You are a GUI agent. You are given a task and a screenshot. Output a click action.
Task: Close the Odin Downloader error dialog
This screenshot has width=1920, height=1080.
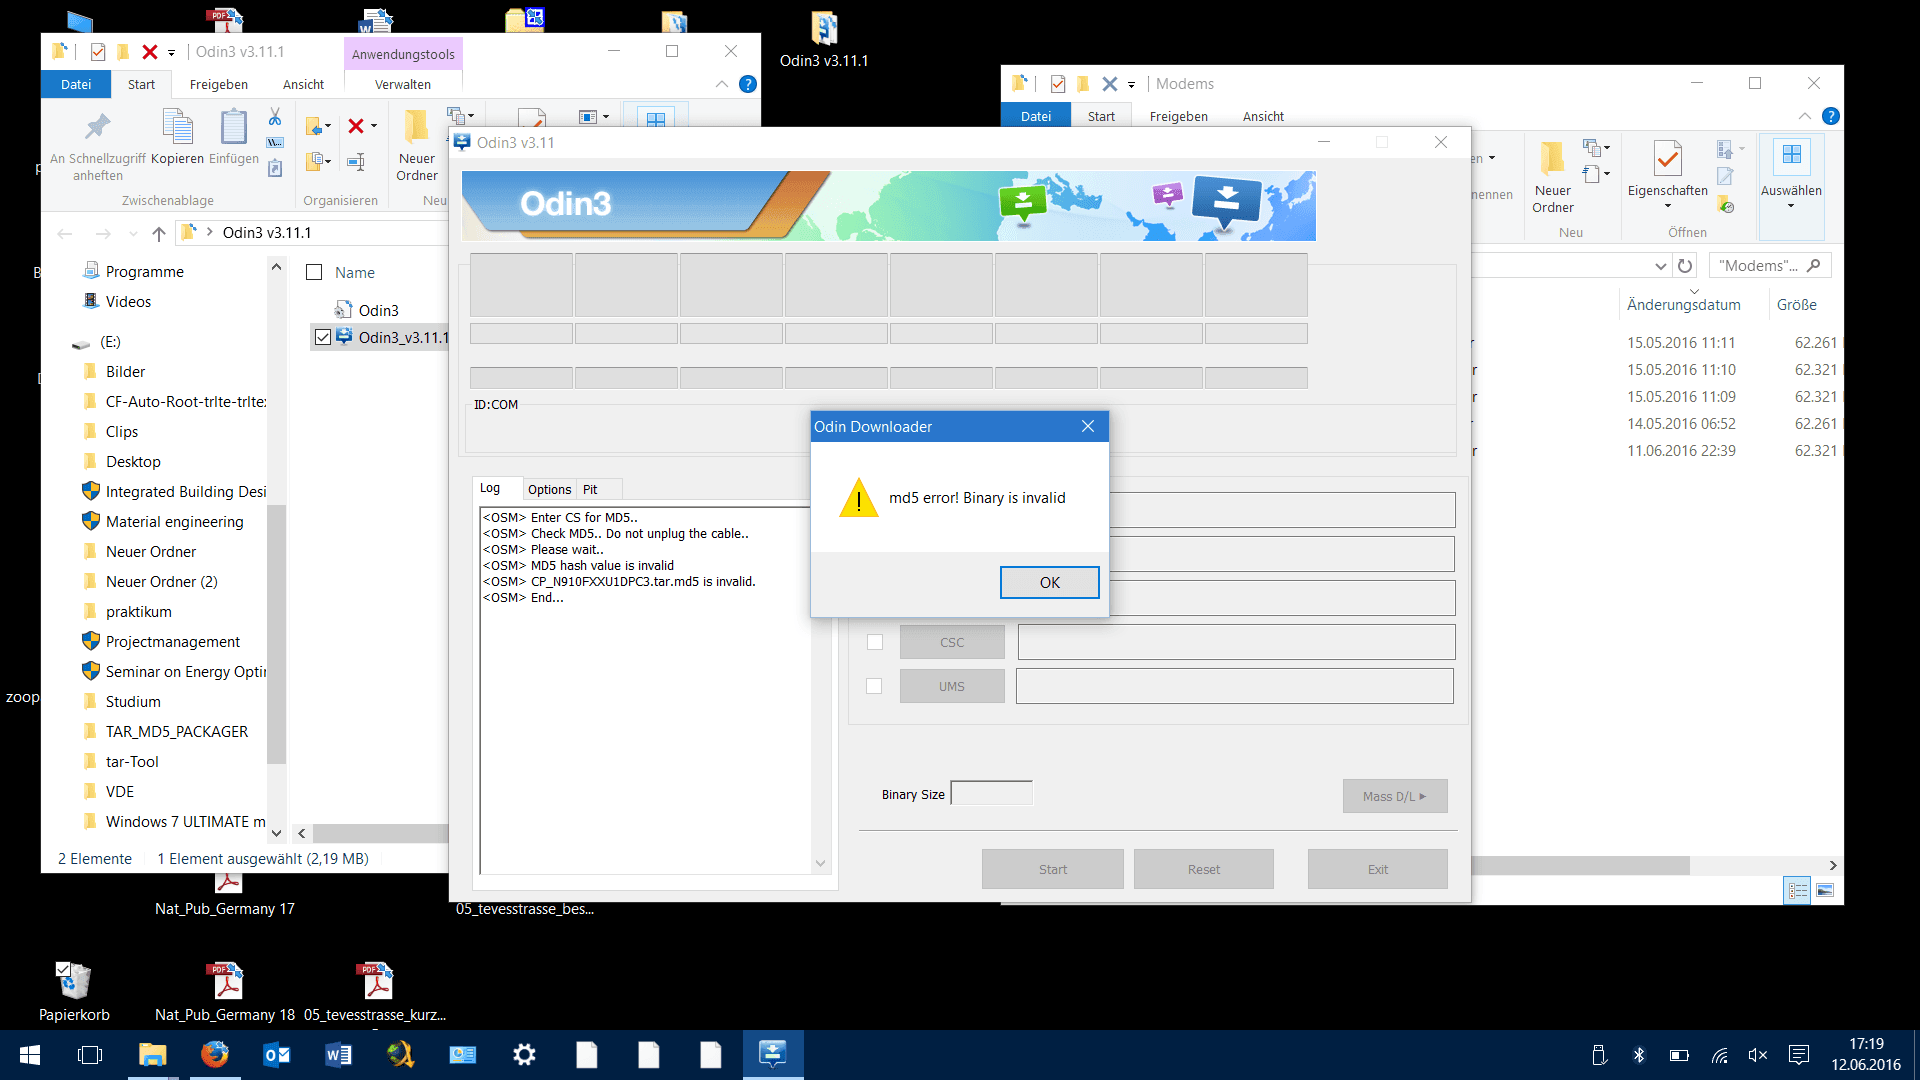coord(1088,427)
